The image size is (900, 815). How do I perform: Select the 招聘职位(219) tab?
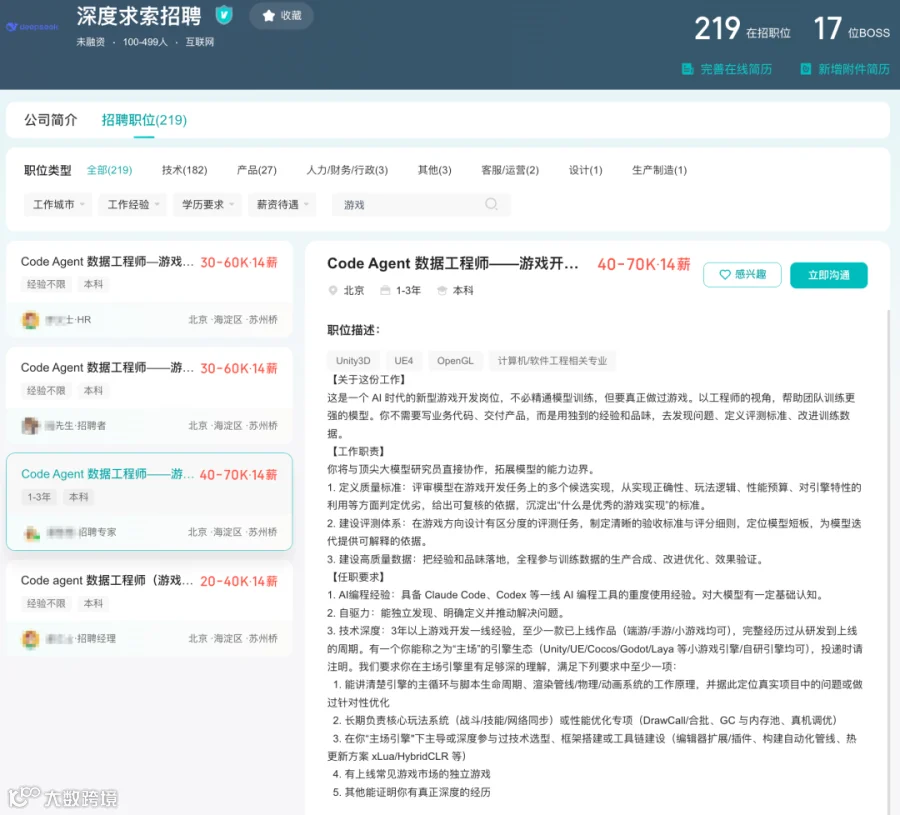(x=144, y=120)
